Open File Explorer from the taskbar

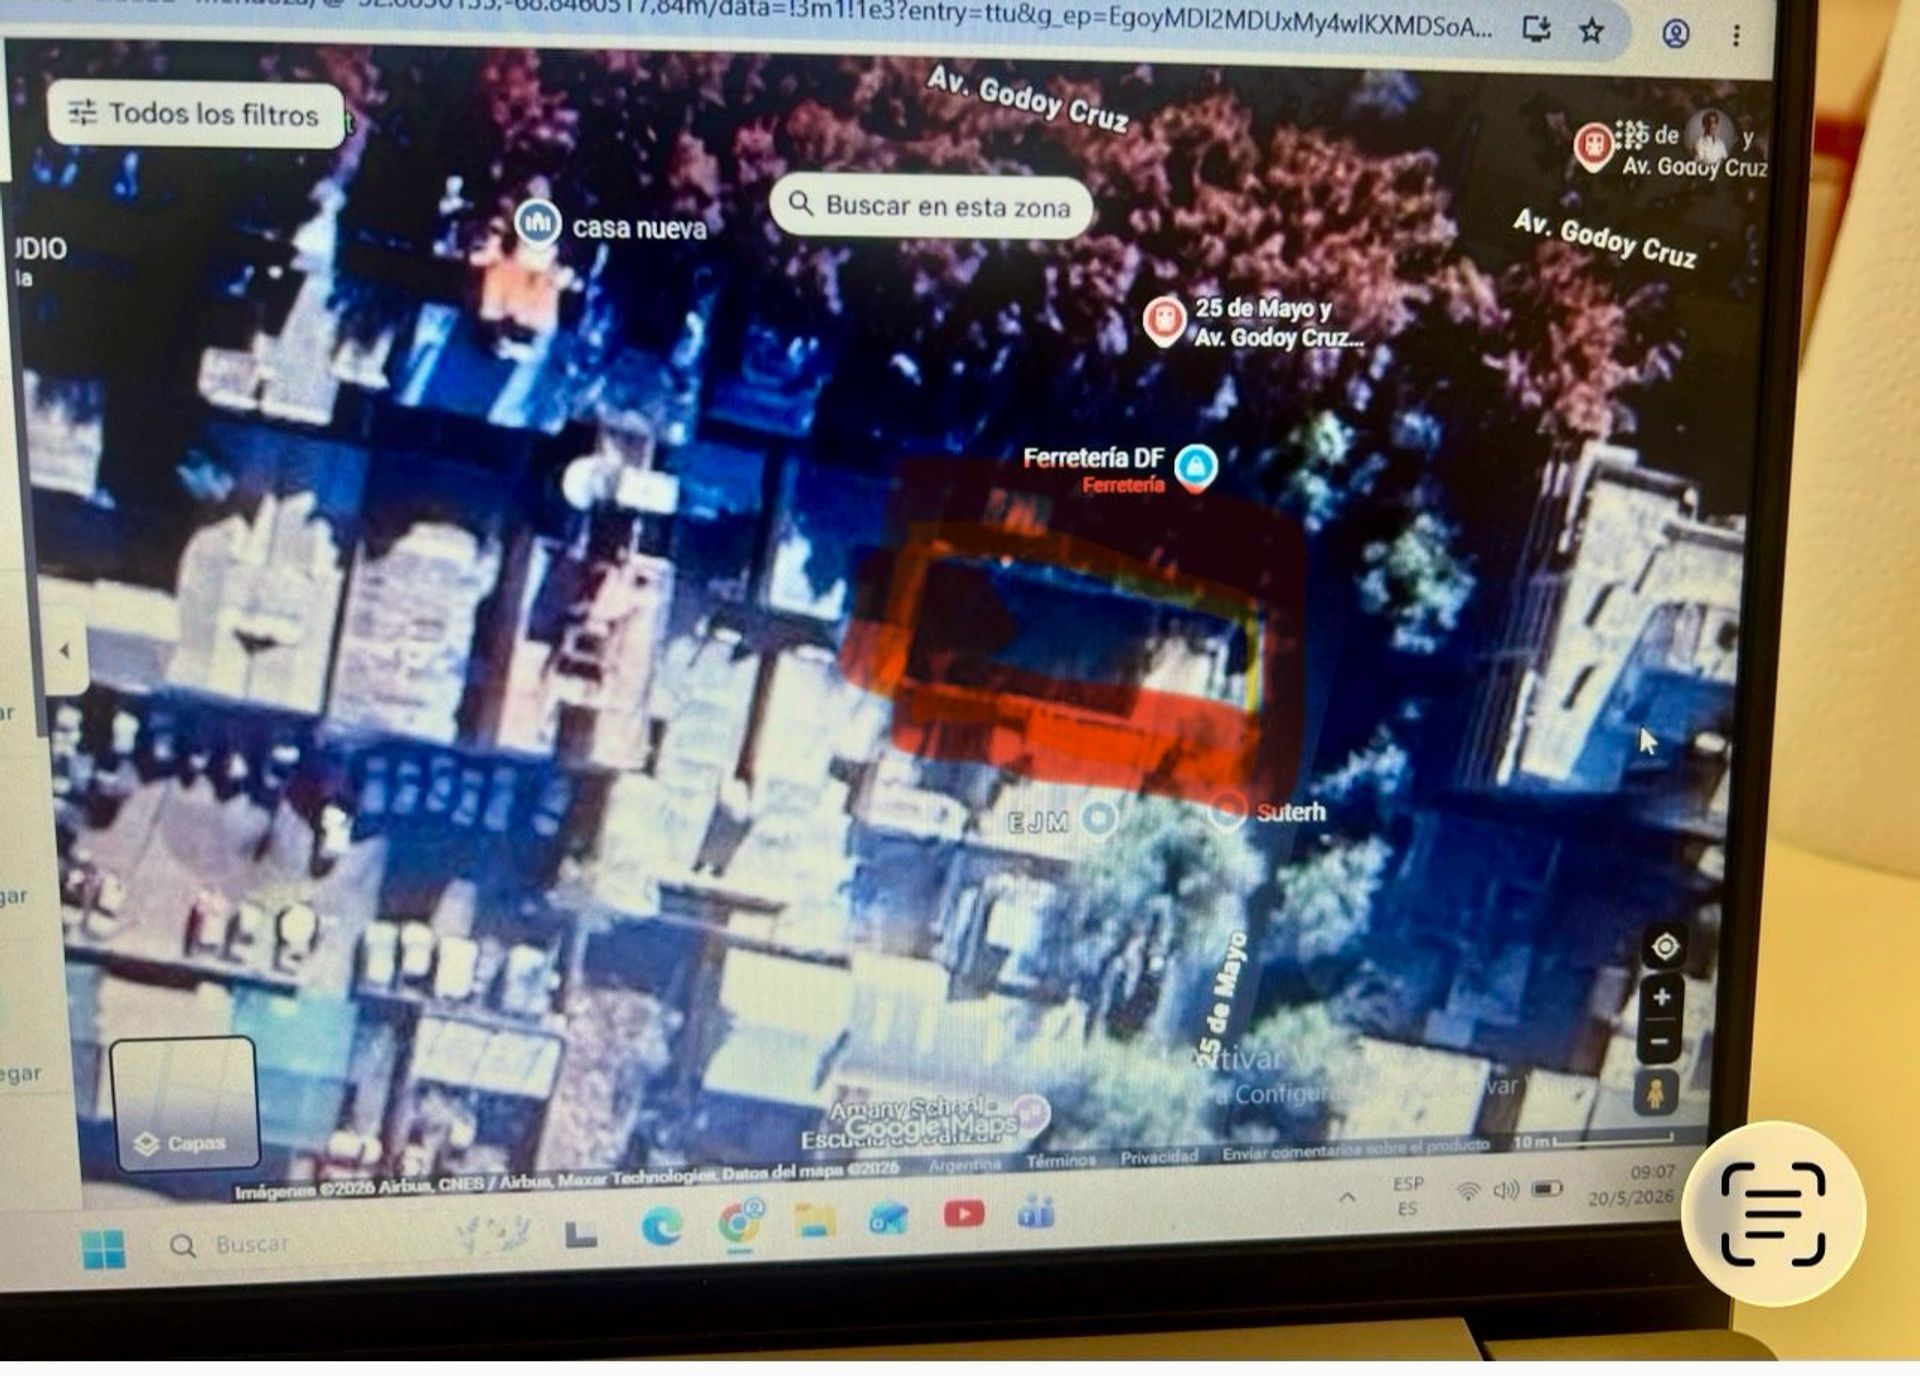(815, 1220)
